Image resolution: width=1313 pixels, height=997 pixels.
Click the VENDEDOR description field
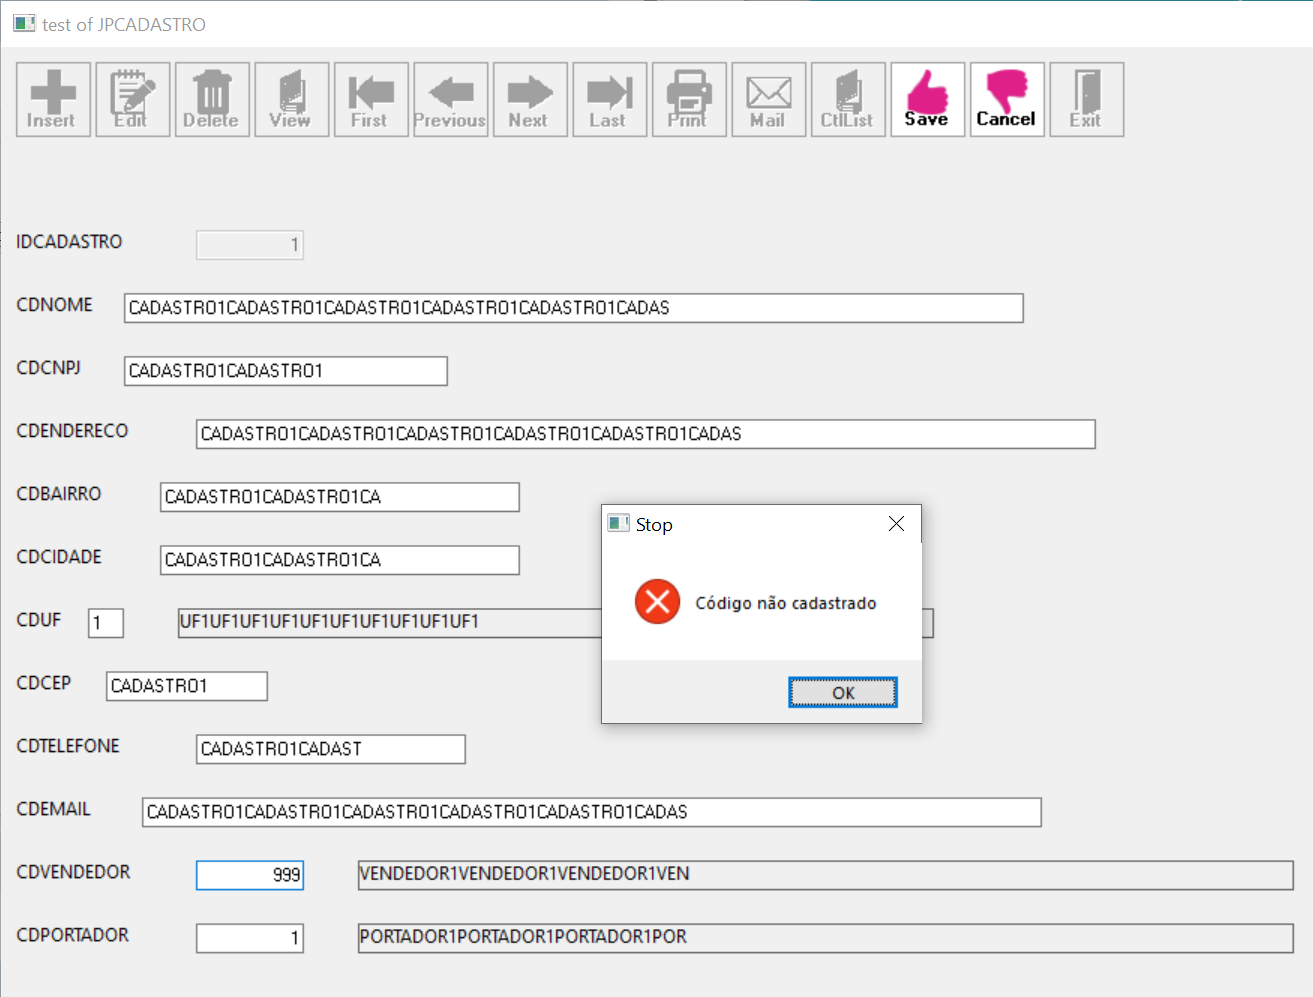826,875
